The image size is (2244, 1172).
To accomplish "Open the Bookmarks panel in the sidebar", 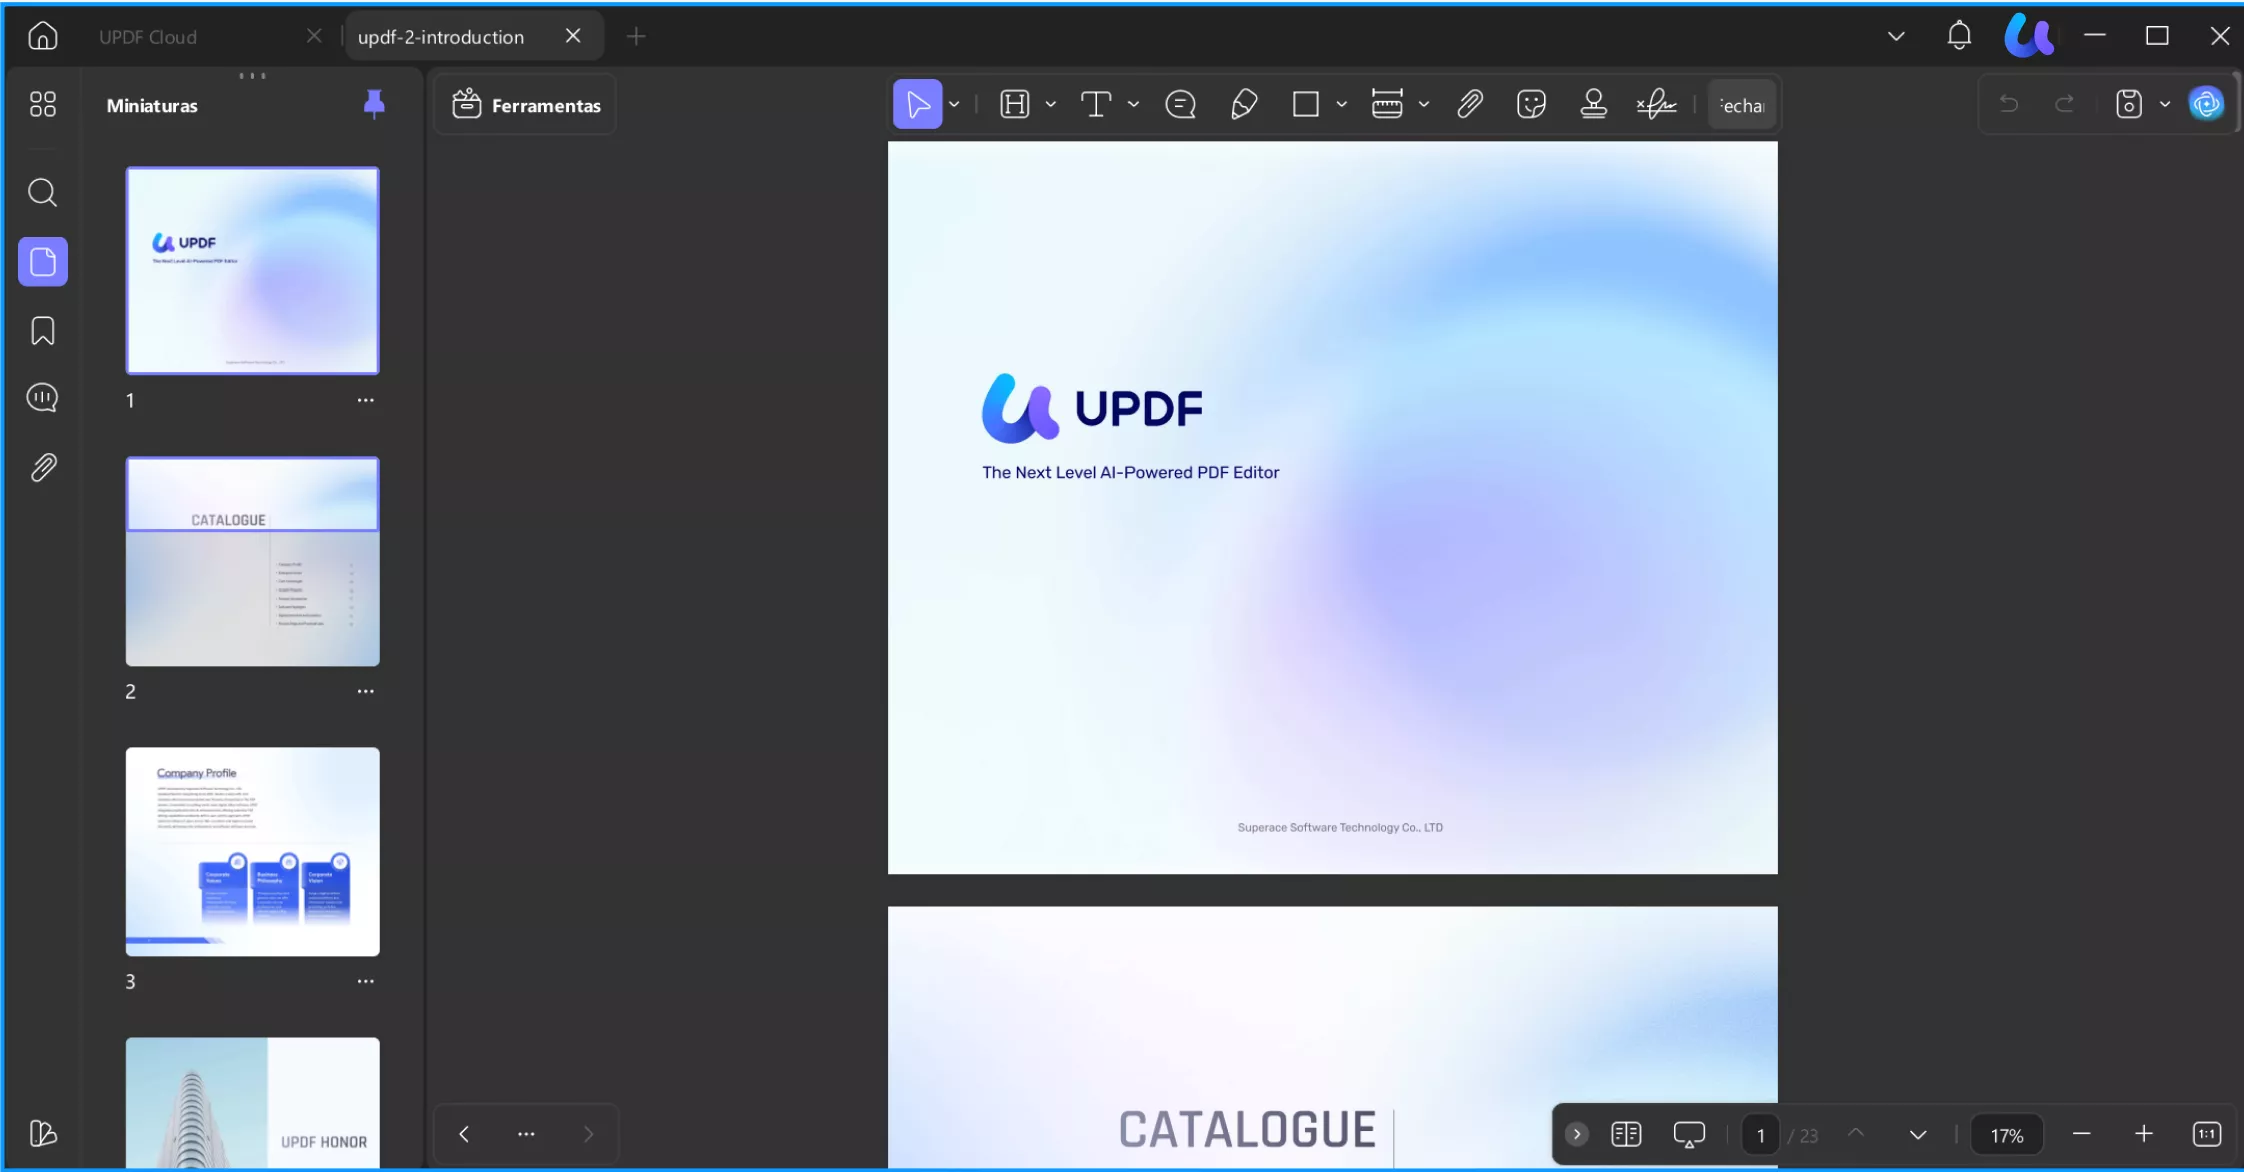I will [42, 330].
